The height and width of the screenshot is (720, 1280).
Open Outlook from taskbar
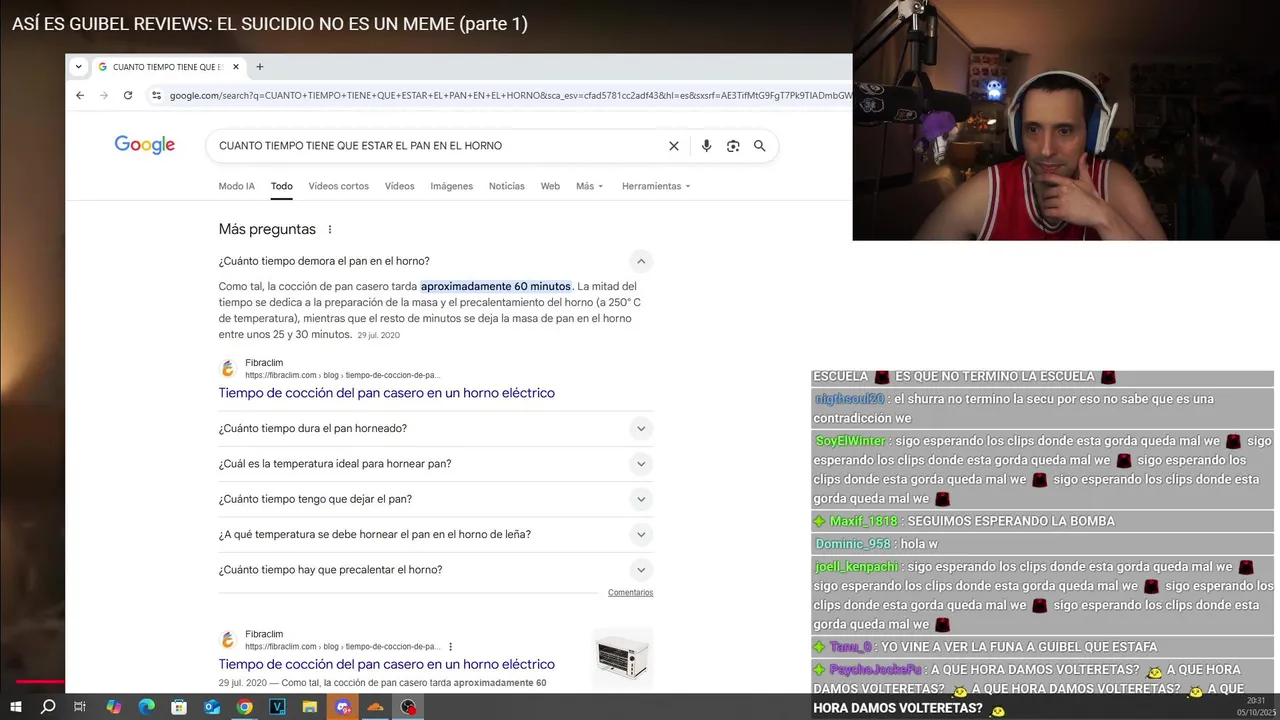[212, 707]
